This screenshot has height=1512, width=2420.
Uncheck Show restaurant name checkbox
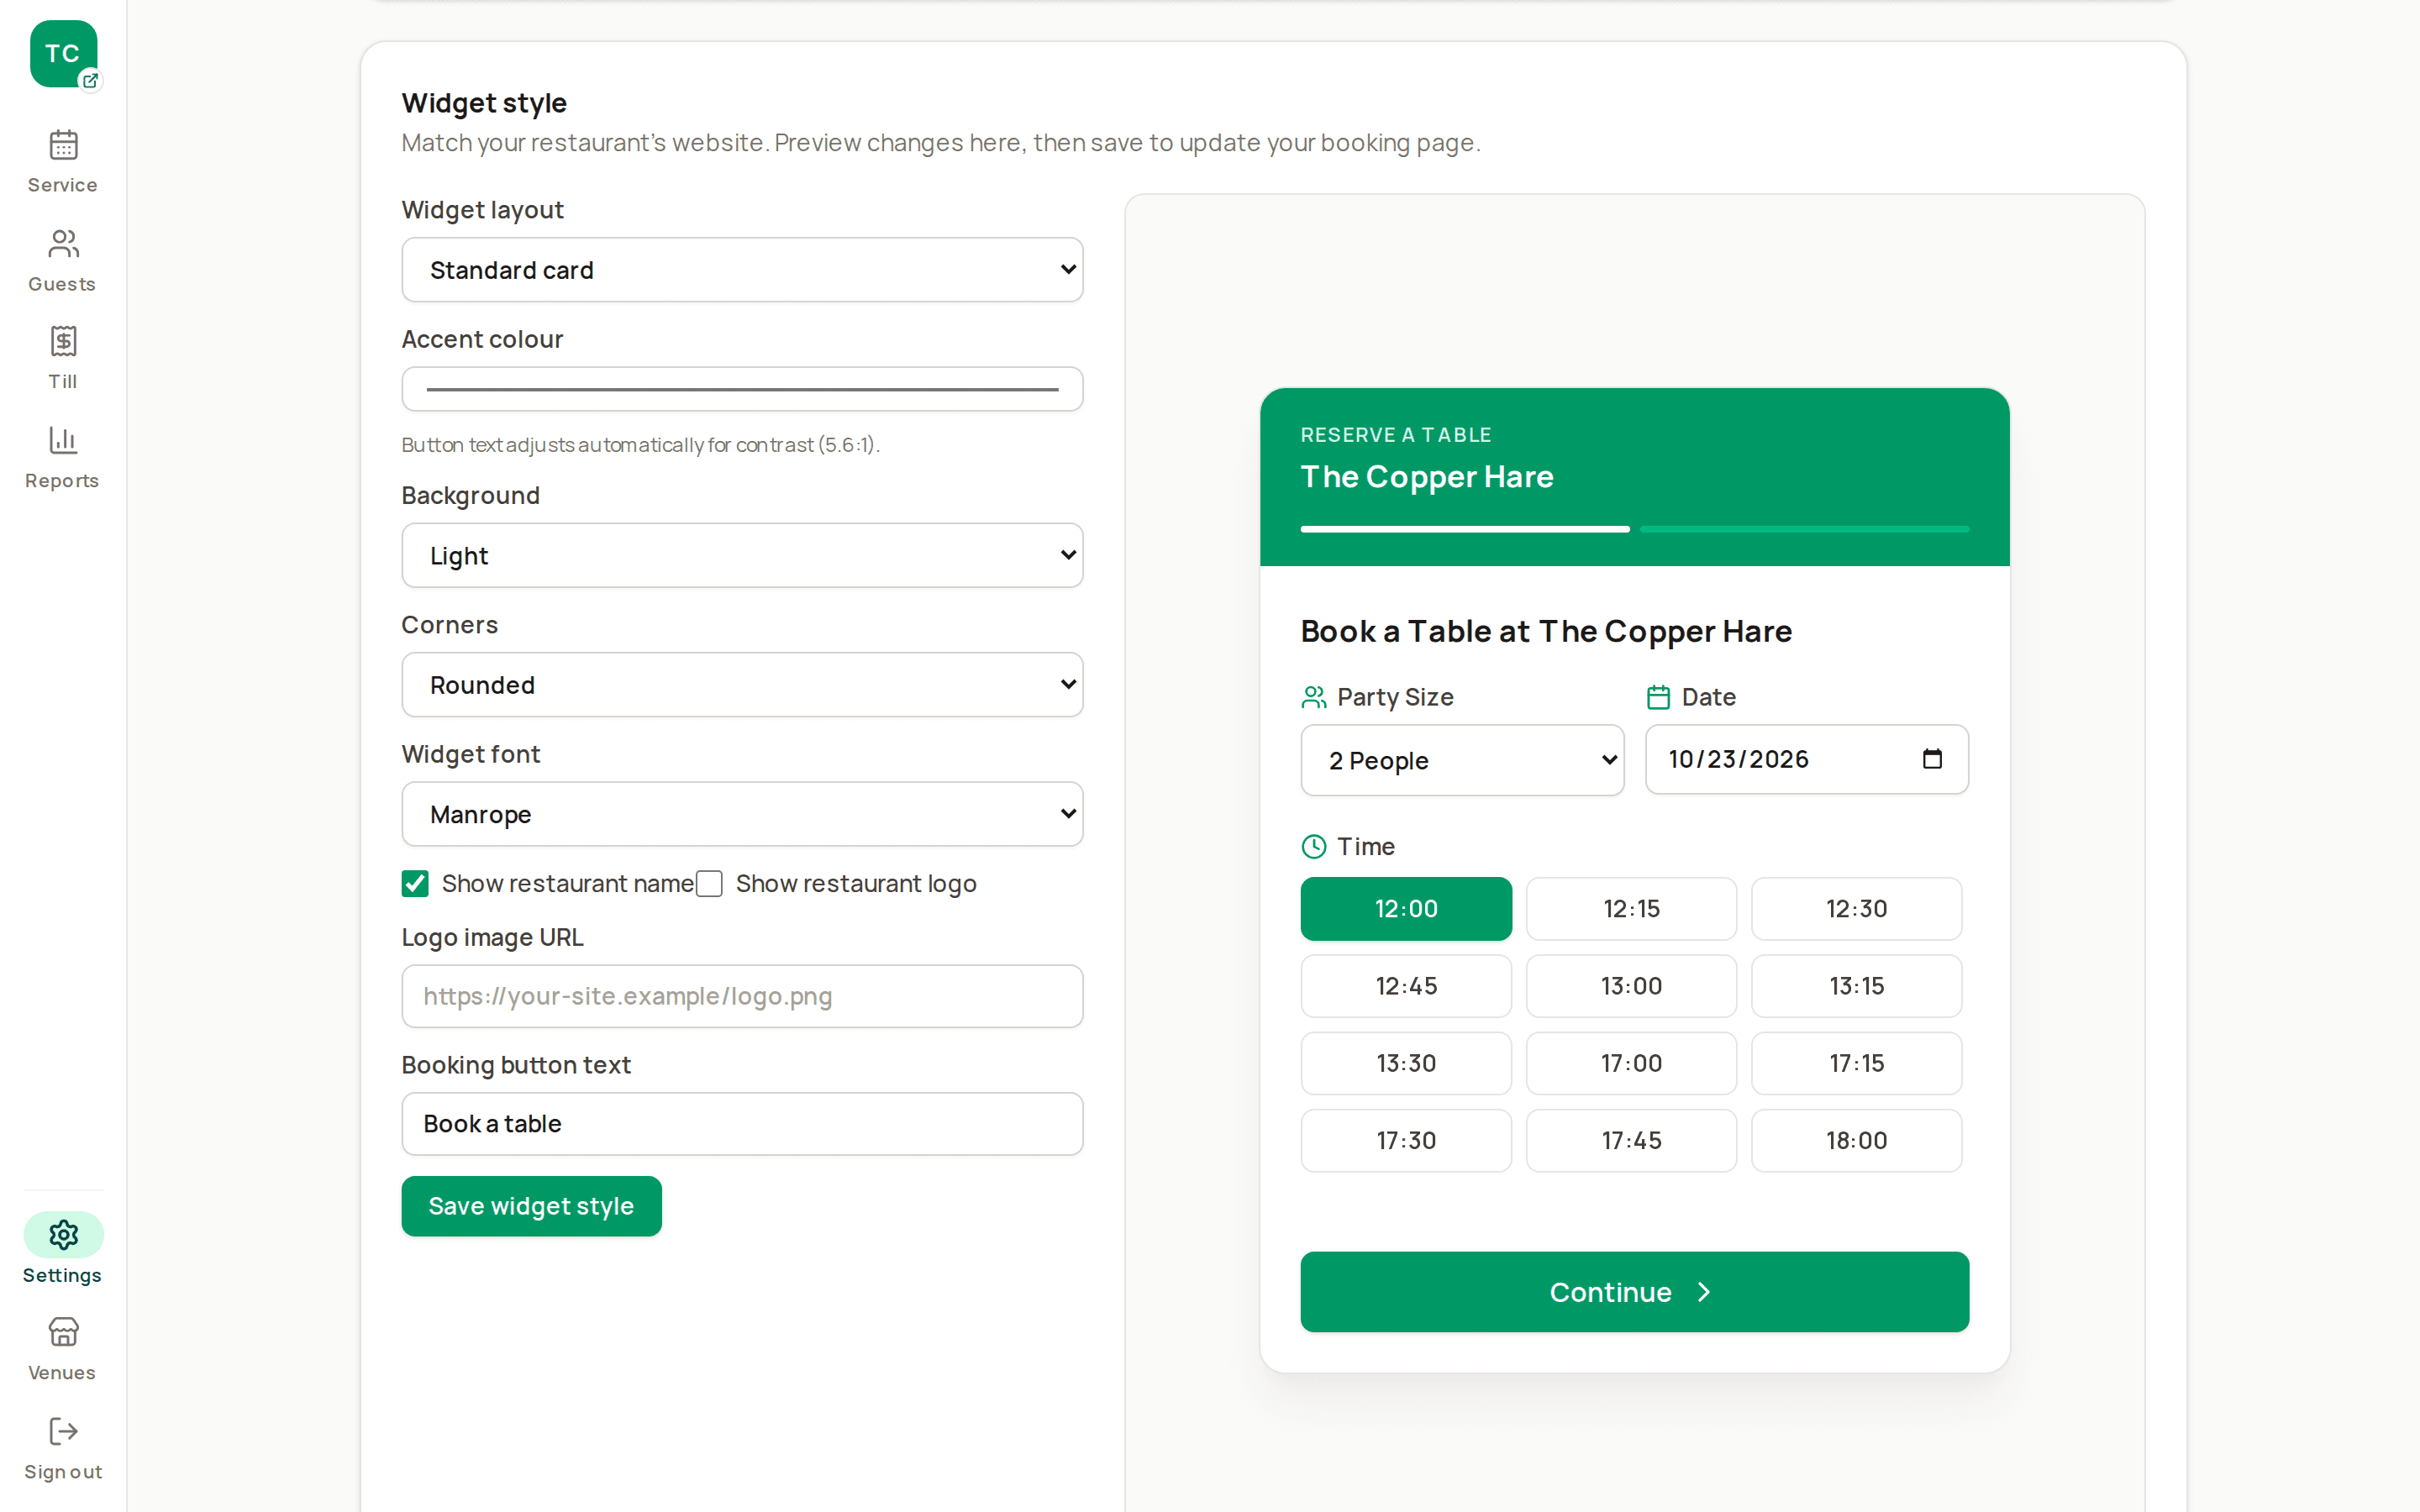[x=415, y=884]
